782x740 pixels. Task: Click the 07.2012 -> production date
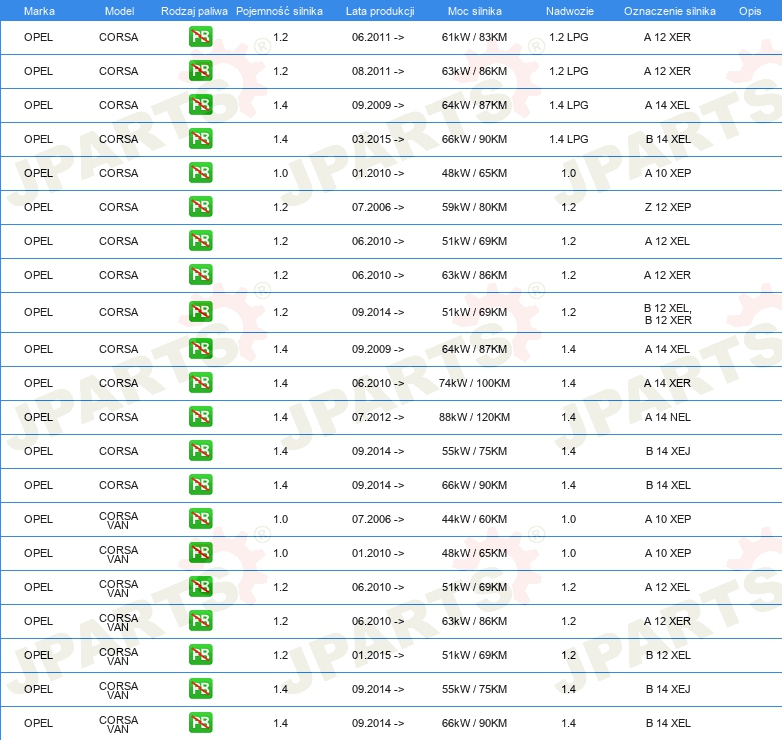coord(378,417)
